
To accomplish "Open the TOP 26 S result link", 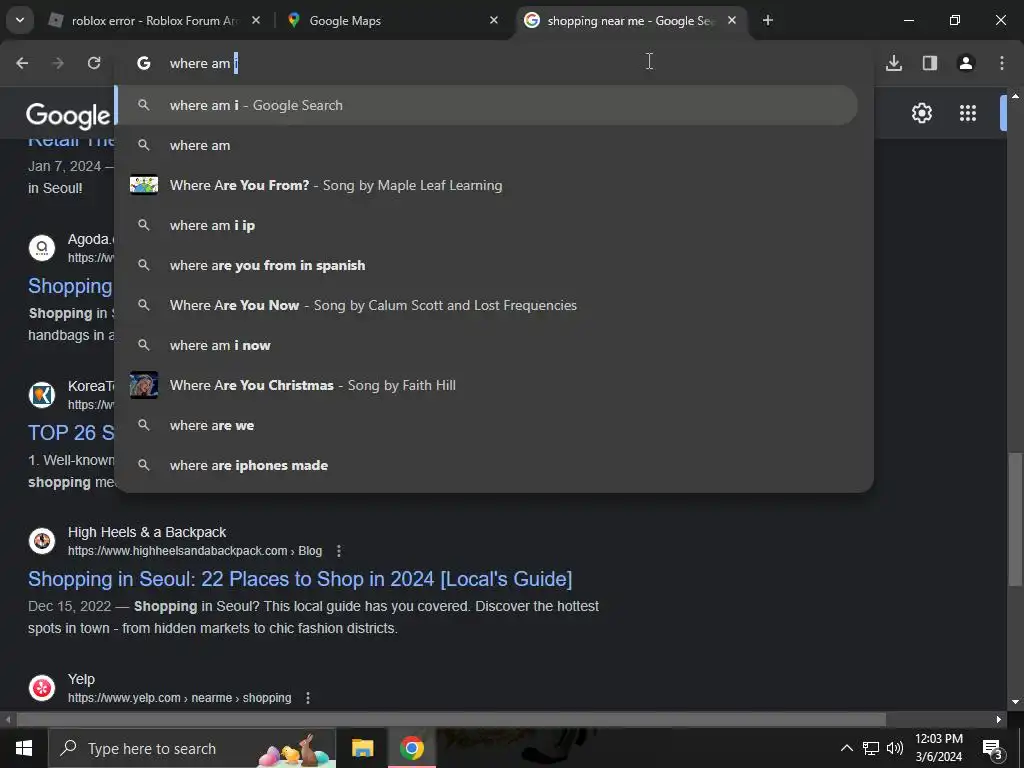I will 71,432.
